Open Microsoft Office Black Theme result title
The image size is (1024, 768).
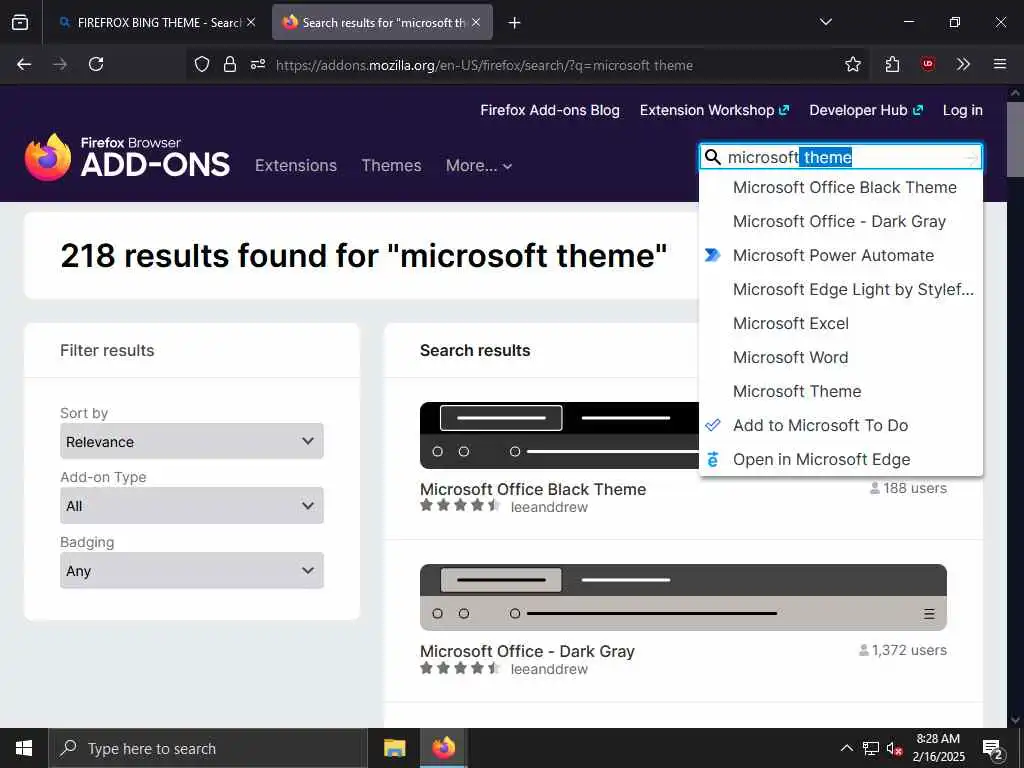click(x=533, y=489)
